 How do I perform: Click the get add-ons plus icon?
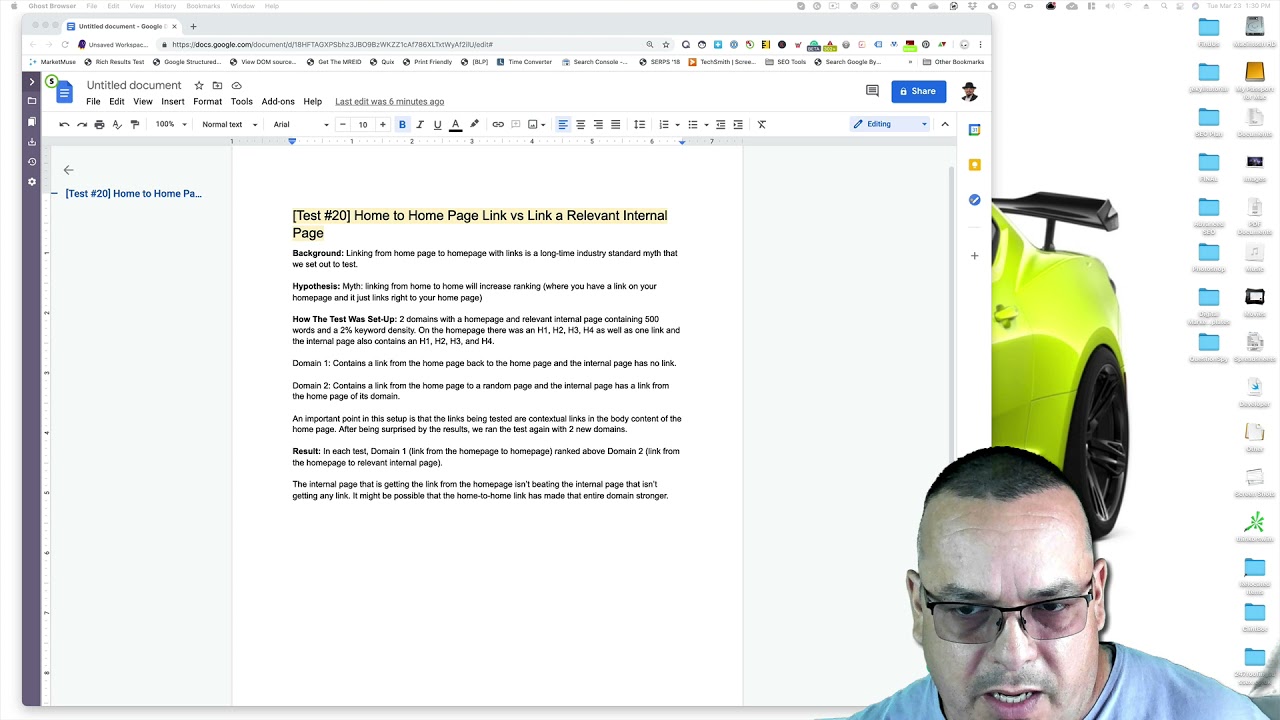pyautogui.click(x=974, y=255)
